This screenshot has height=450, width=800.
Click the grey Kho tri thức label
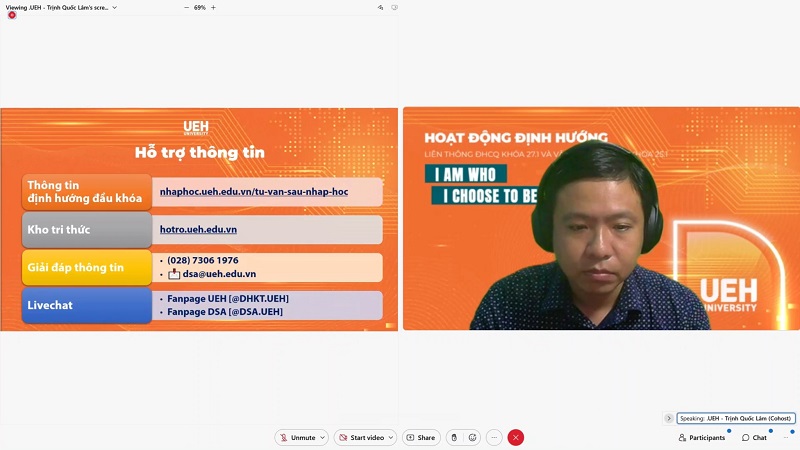pyautogui.click(x=87, y=230)
